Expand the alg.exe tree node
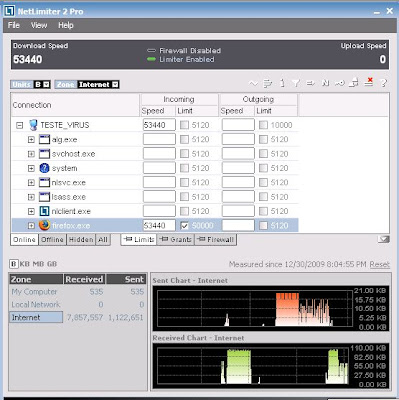399x400 pixels. tap(31, 140)
